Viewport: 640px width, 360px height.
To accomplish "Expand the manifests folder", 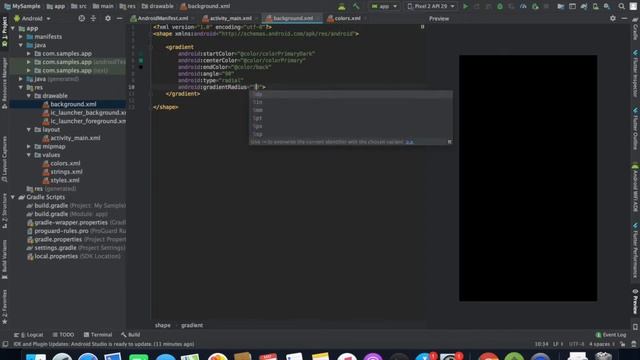I will point(21,37).
